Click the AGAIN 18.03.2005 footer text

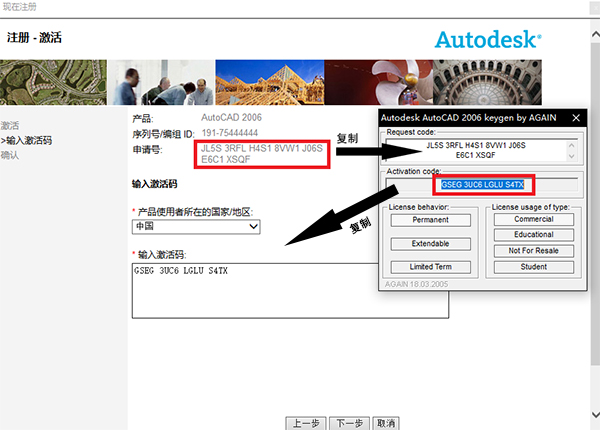pos(416,284)
